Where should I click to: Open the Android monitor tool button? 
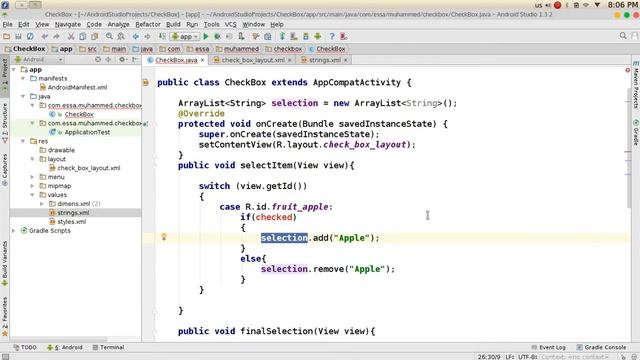coord(65,347)
